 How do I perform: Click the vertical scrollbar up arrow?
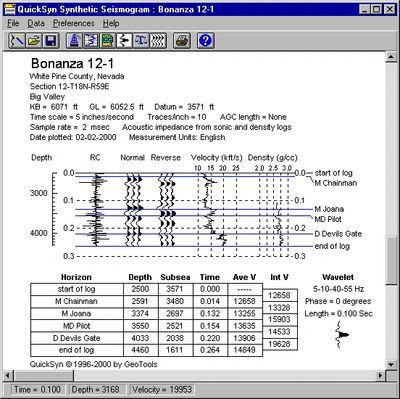pos(391,58)
